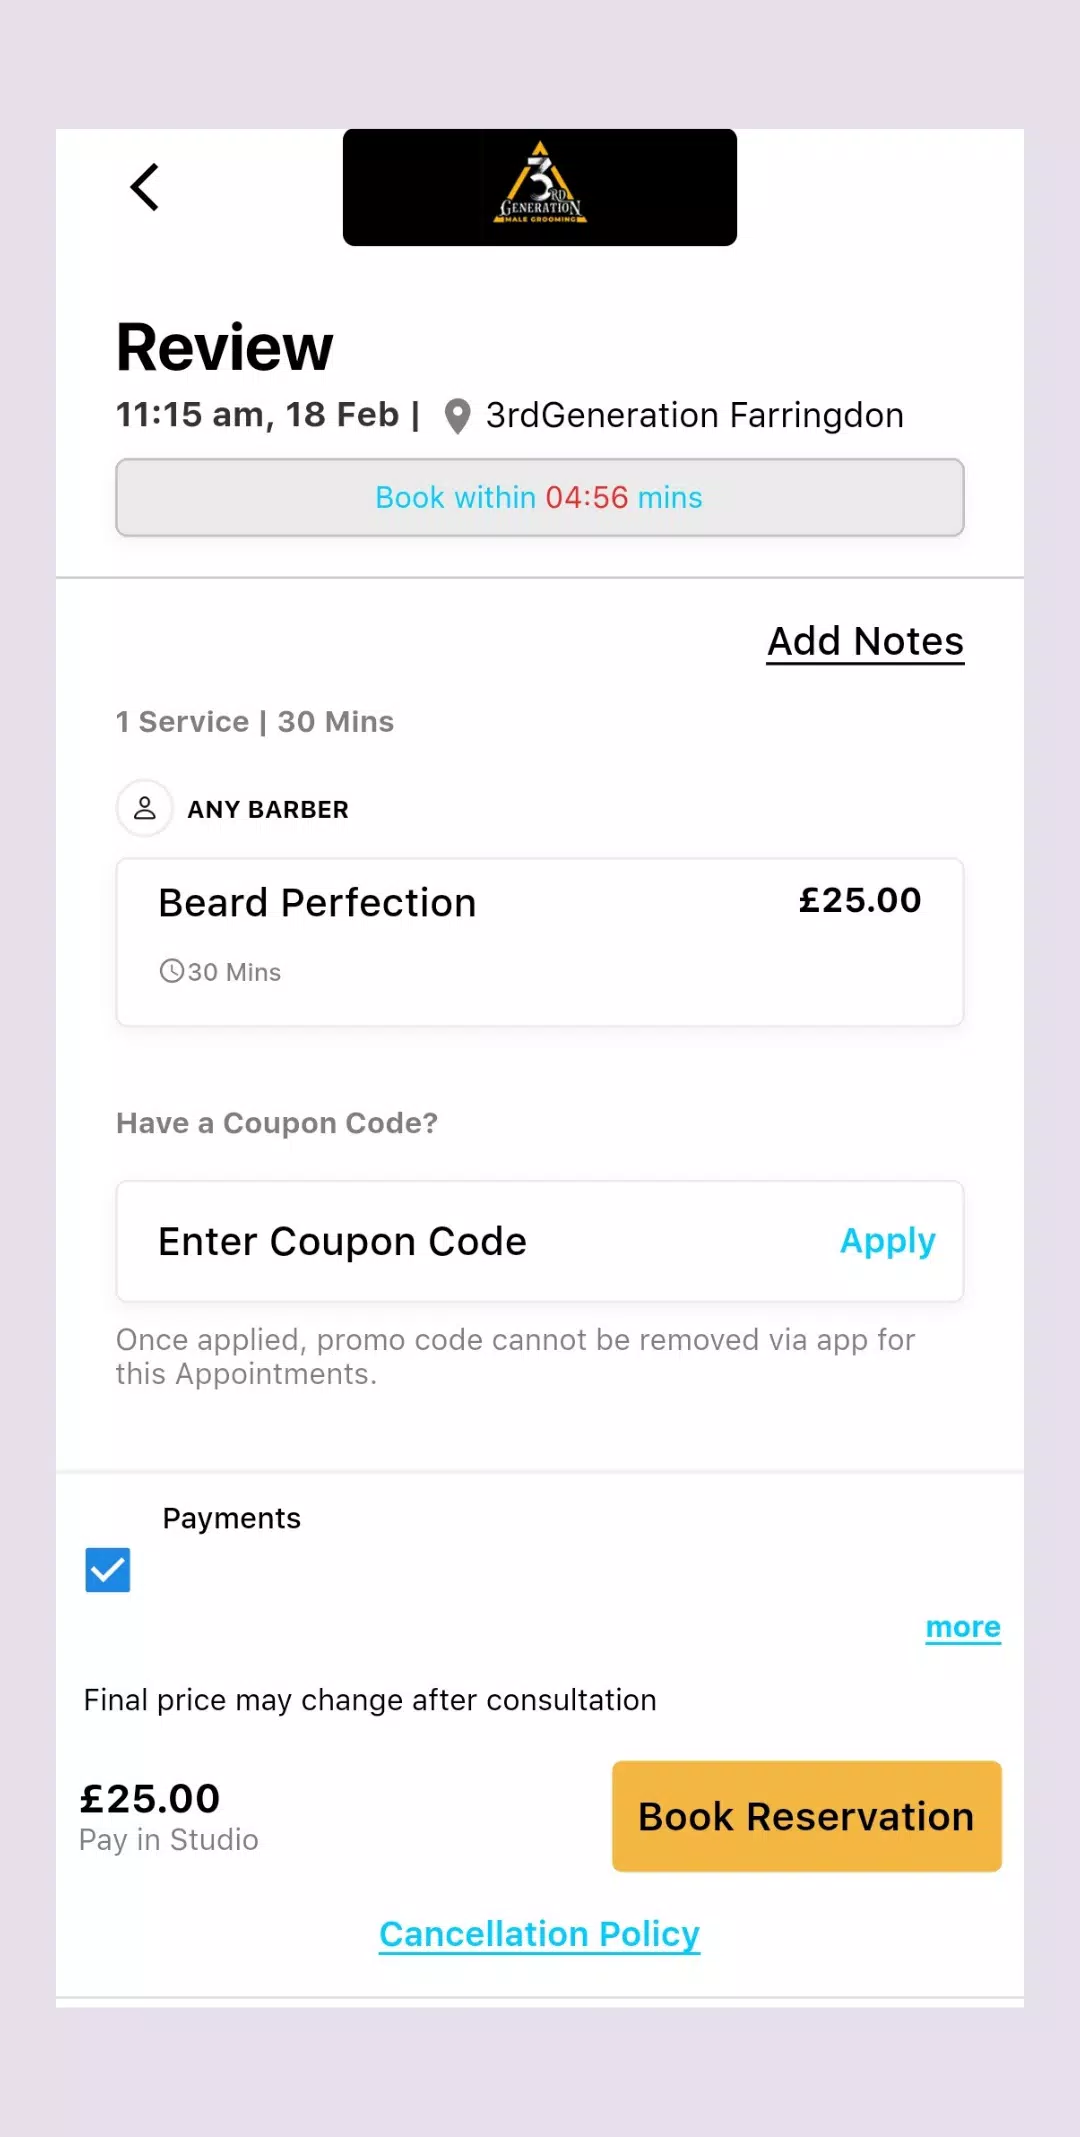Uncheck the Payments checkbox
The height and width of the screenshot is (2137, 1080).
108,1570
